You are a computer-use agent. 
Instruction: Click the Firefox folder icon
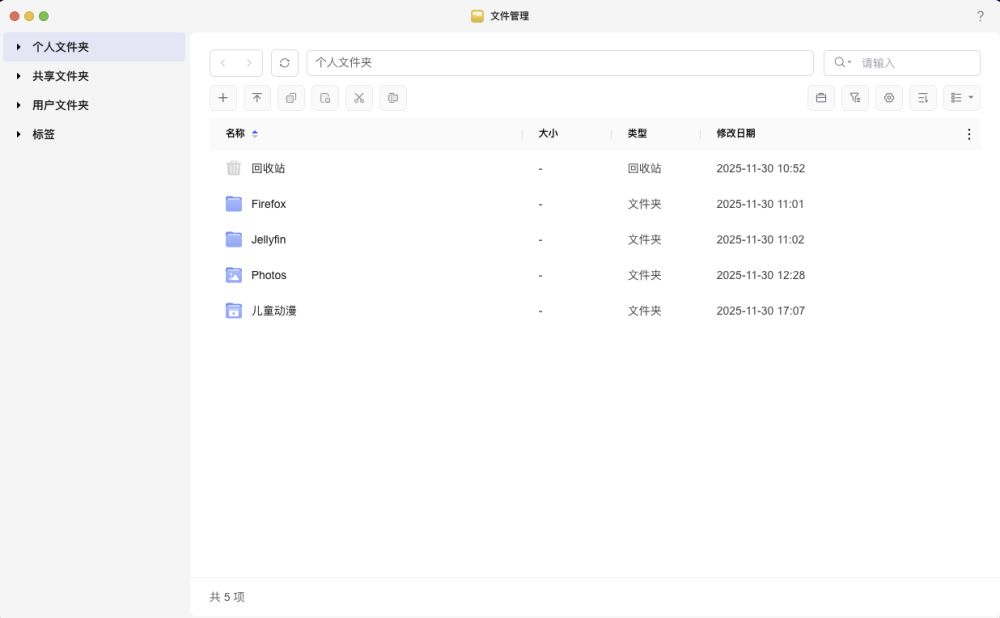pyautogui.click(x=233, y=203)
